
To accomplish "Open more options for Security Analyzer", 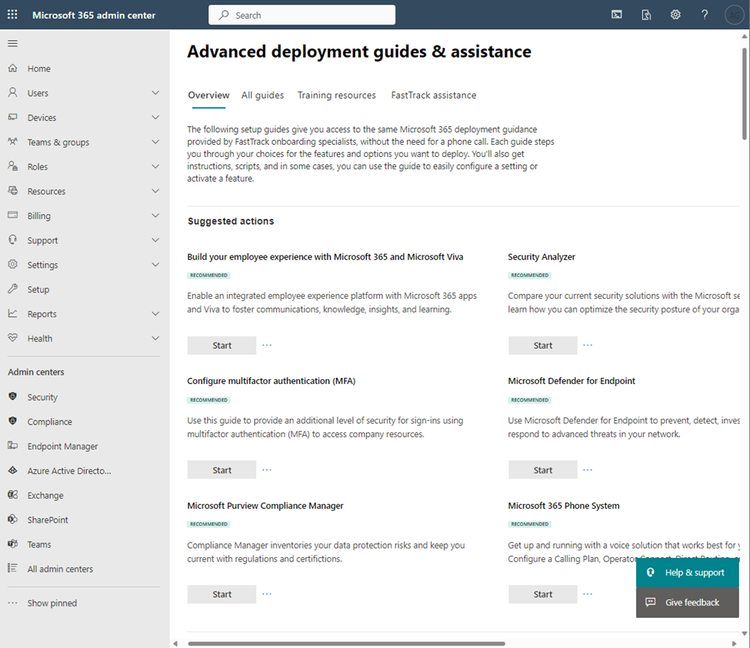I will click(588, 345).
